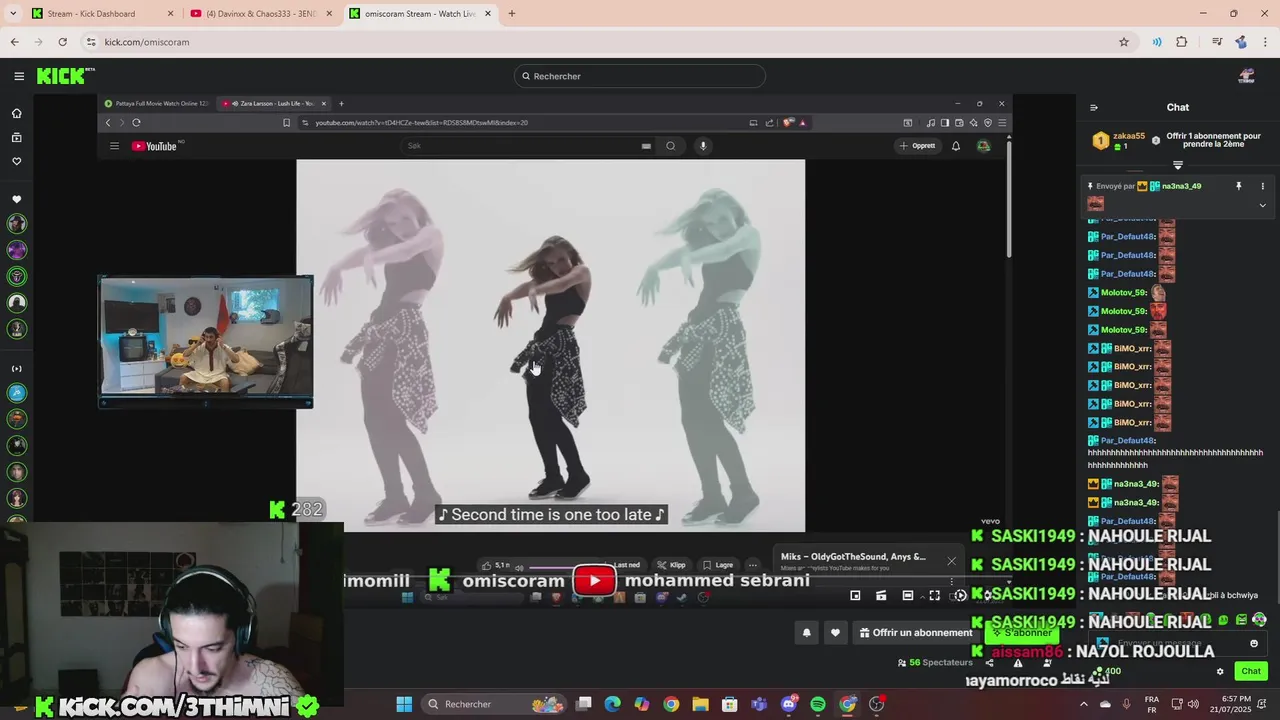Share the stream using the share icon
The image size is (1280, 720).
(989, 662)
